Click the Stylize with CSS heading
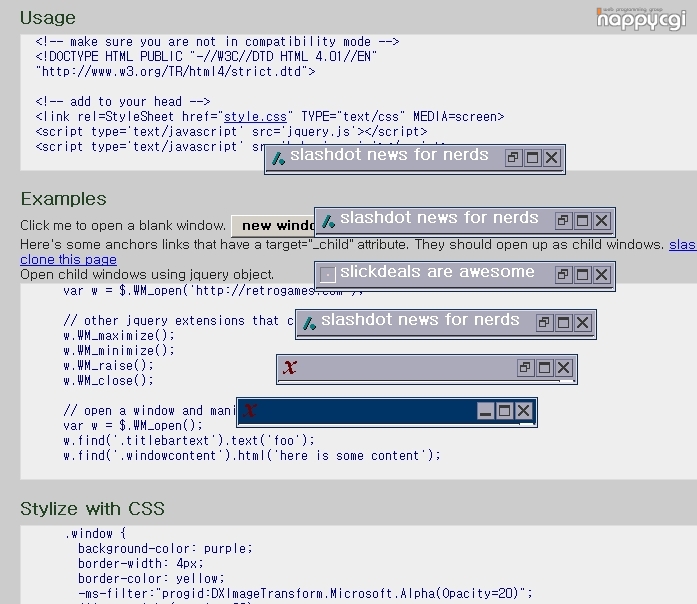Image resolution: width=697 pixels, height=604 pixels. pos(92,508)
